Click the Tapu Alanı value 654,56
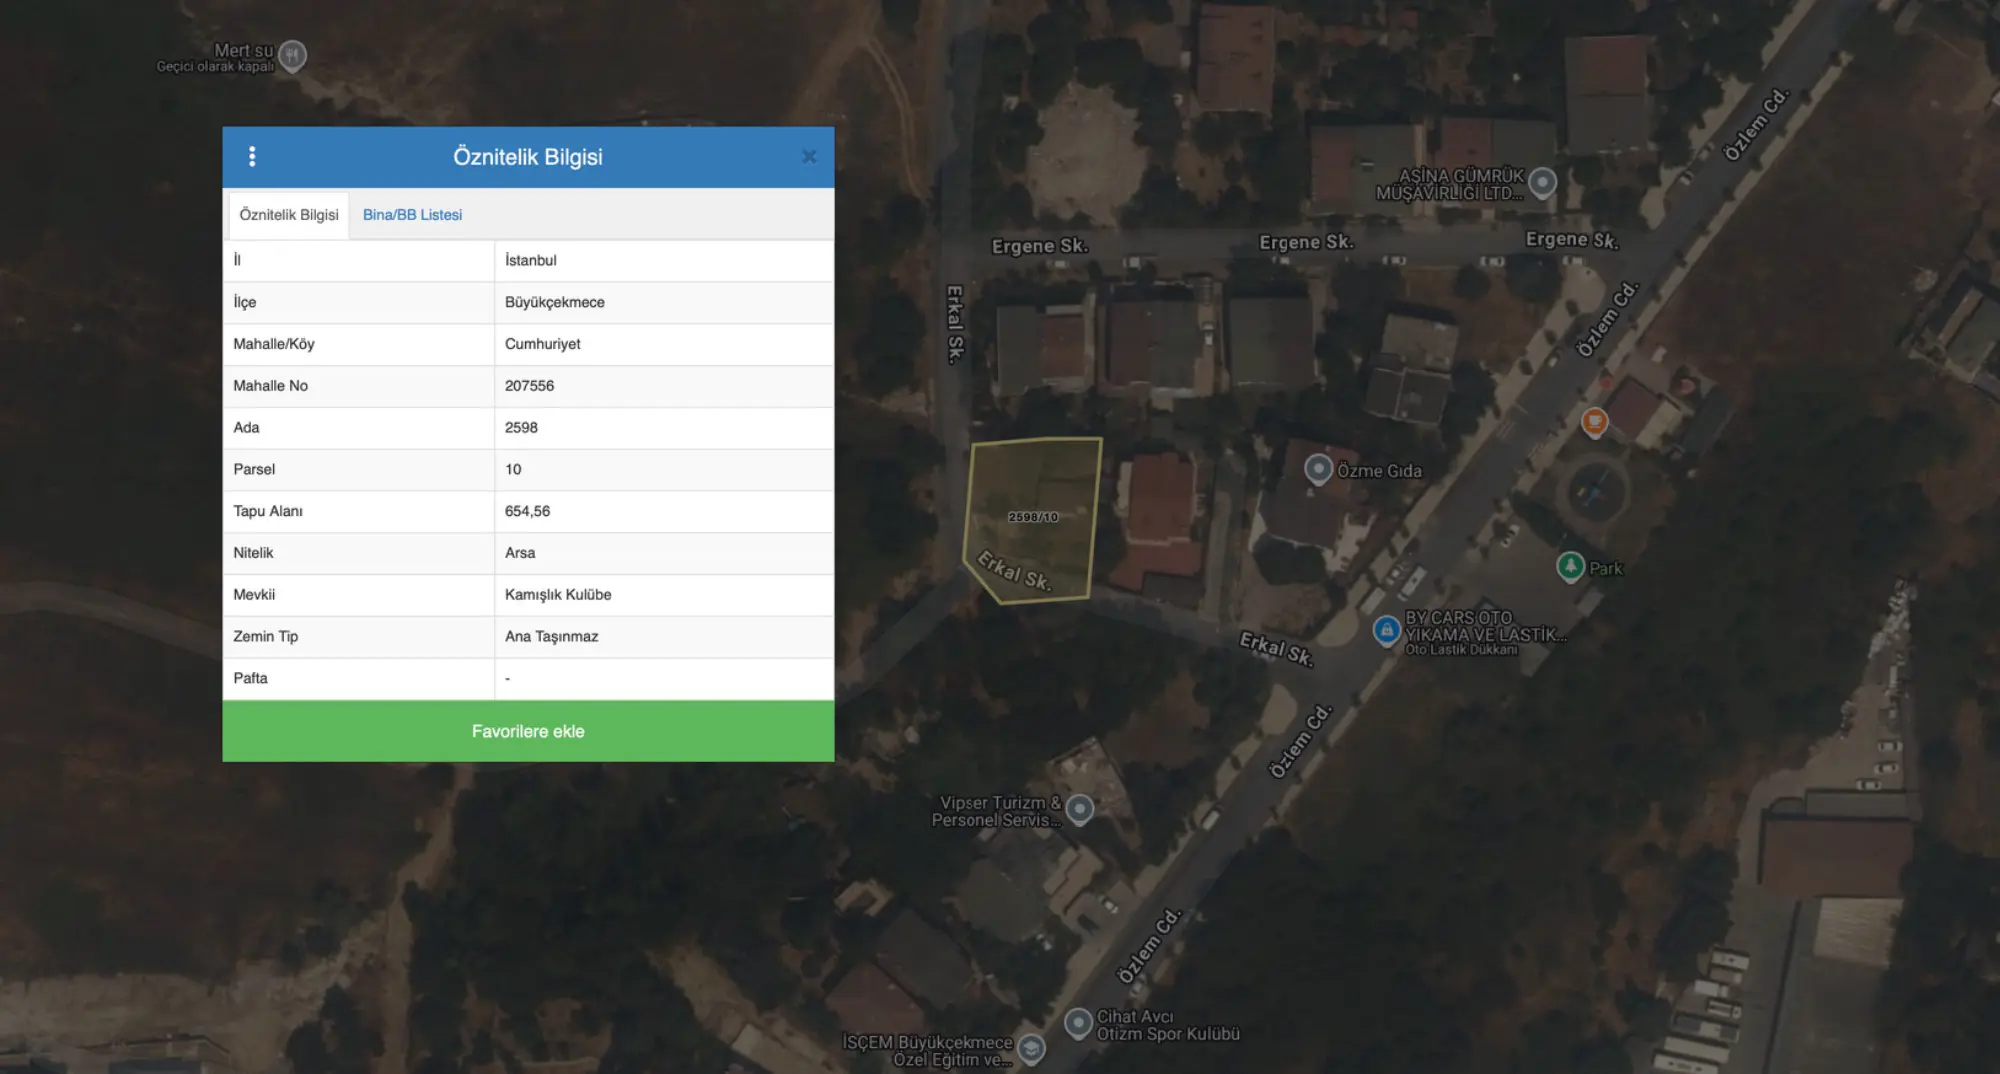 click(664, 511)
